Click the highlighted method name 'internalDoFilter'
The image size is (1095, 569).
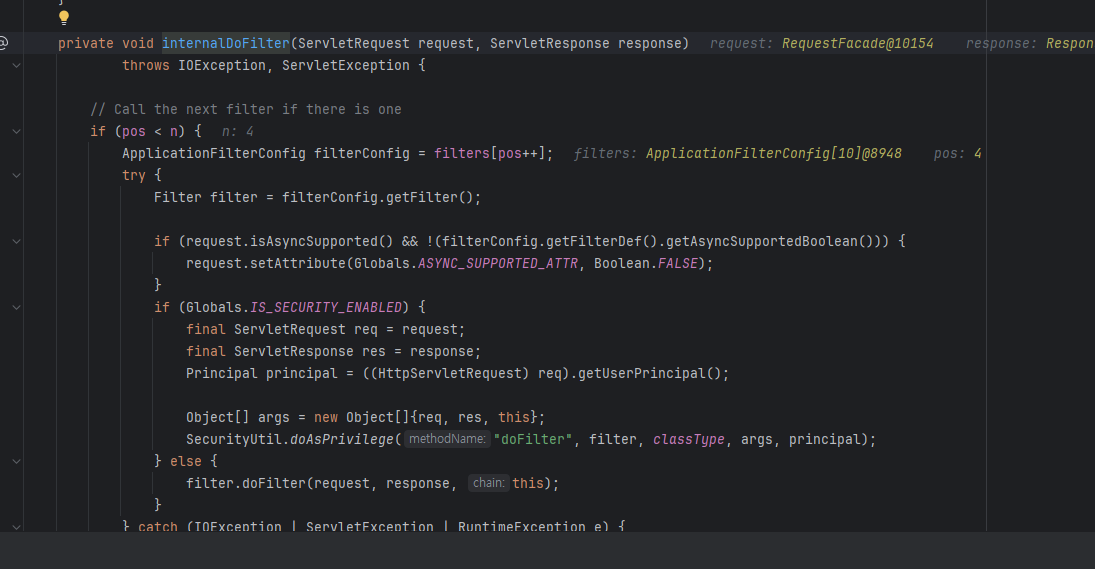pos(226,43)
